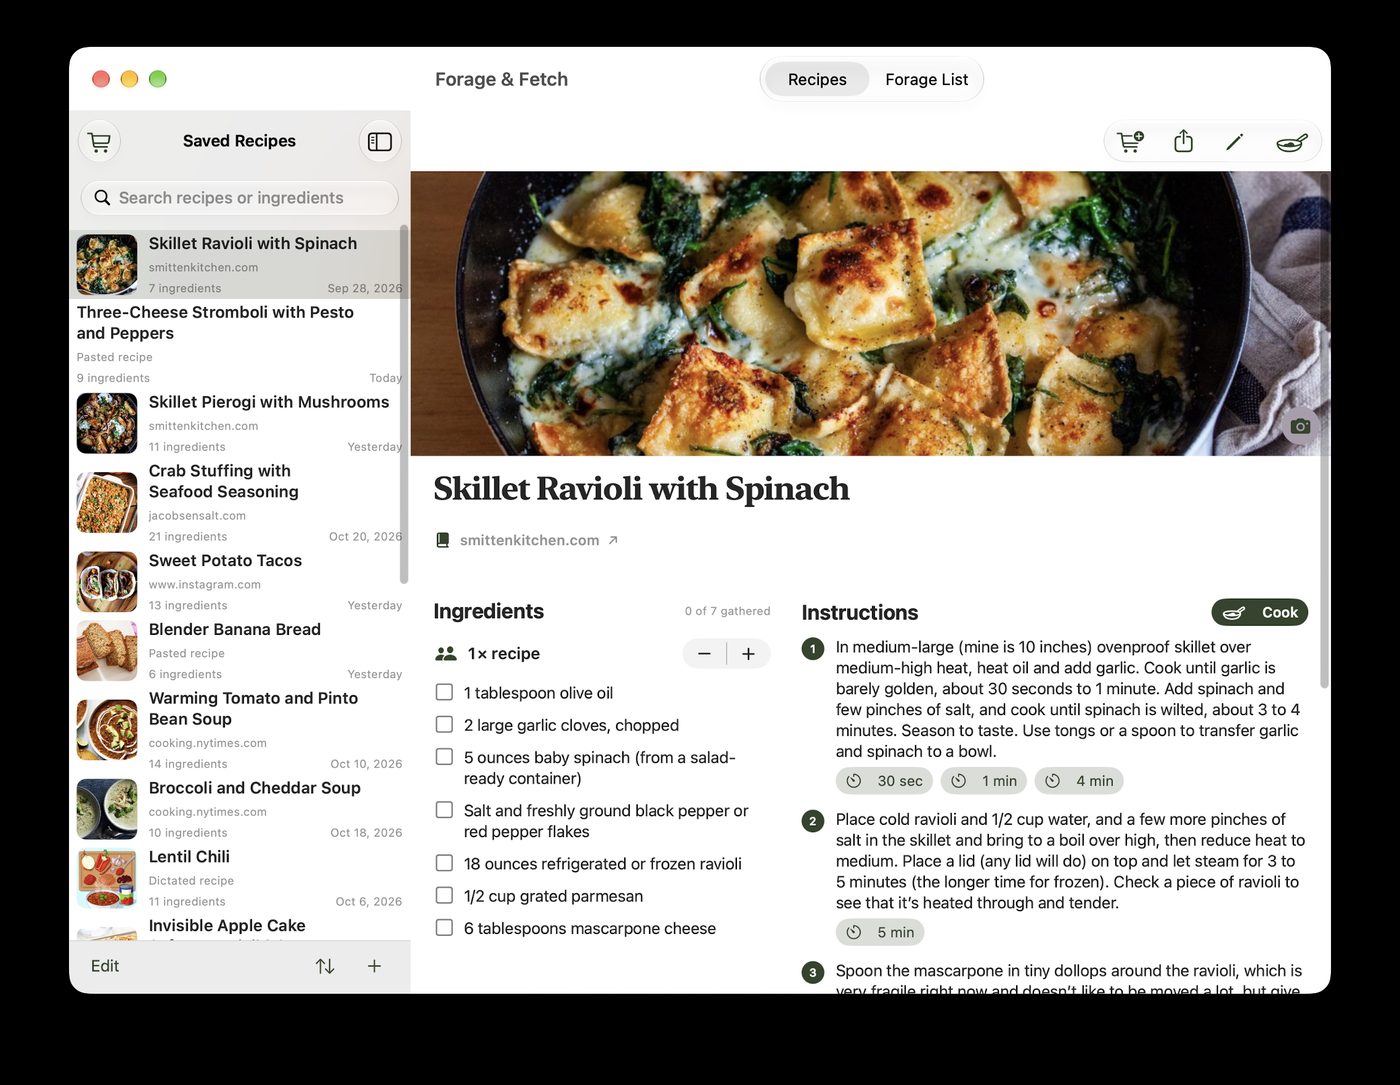Select the Lentil Chili recipe
This screenshot has width=1400, height=1085.
[x=239, y=878]
